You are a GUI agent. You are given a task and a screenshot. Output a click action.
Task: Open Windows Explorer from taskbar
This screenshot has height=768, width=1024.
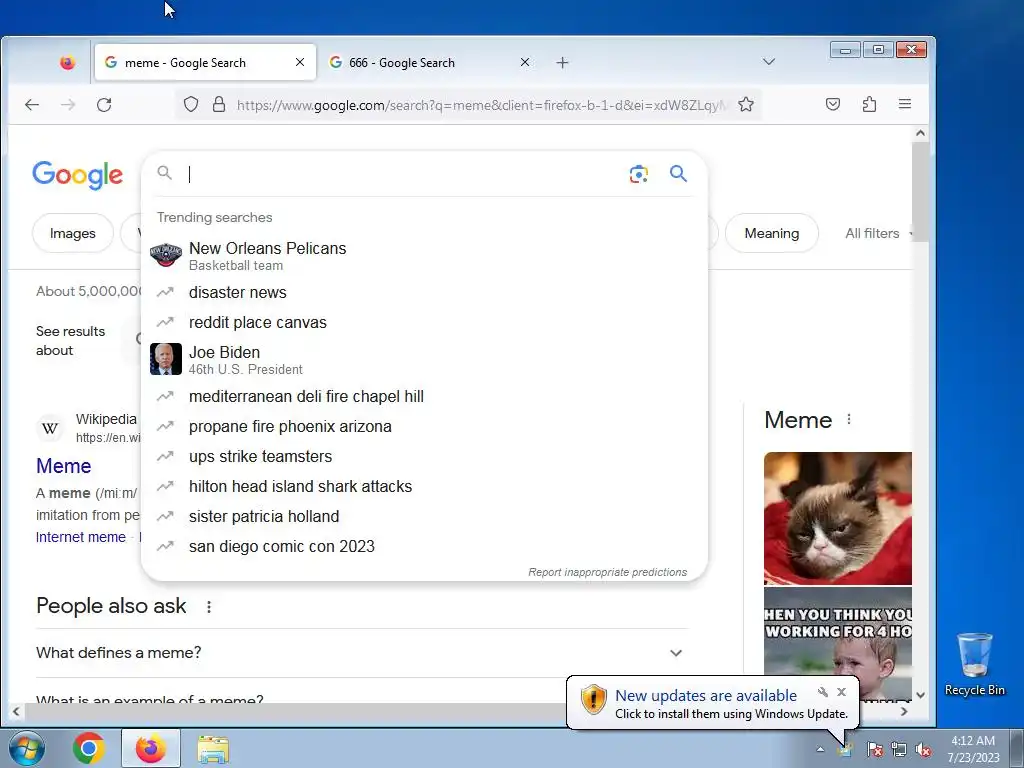[213, 749]
